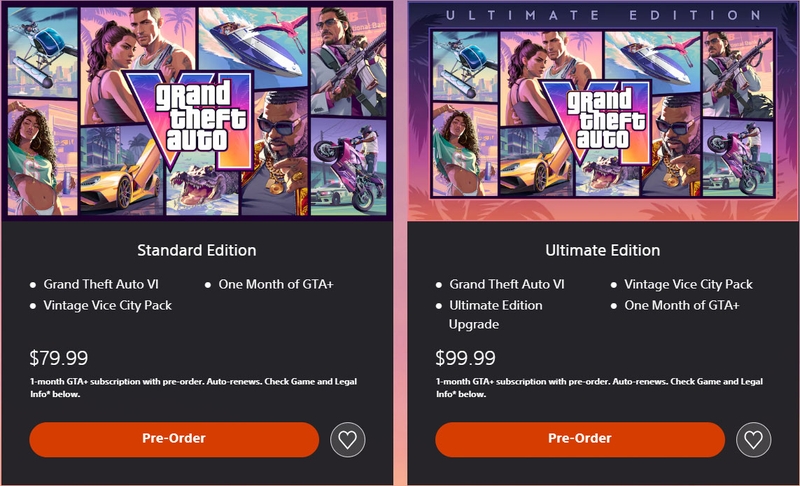Pre-Order the Ultimate Edition
This screenshot has width=800, height=486.
pos(580,439)
